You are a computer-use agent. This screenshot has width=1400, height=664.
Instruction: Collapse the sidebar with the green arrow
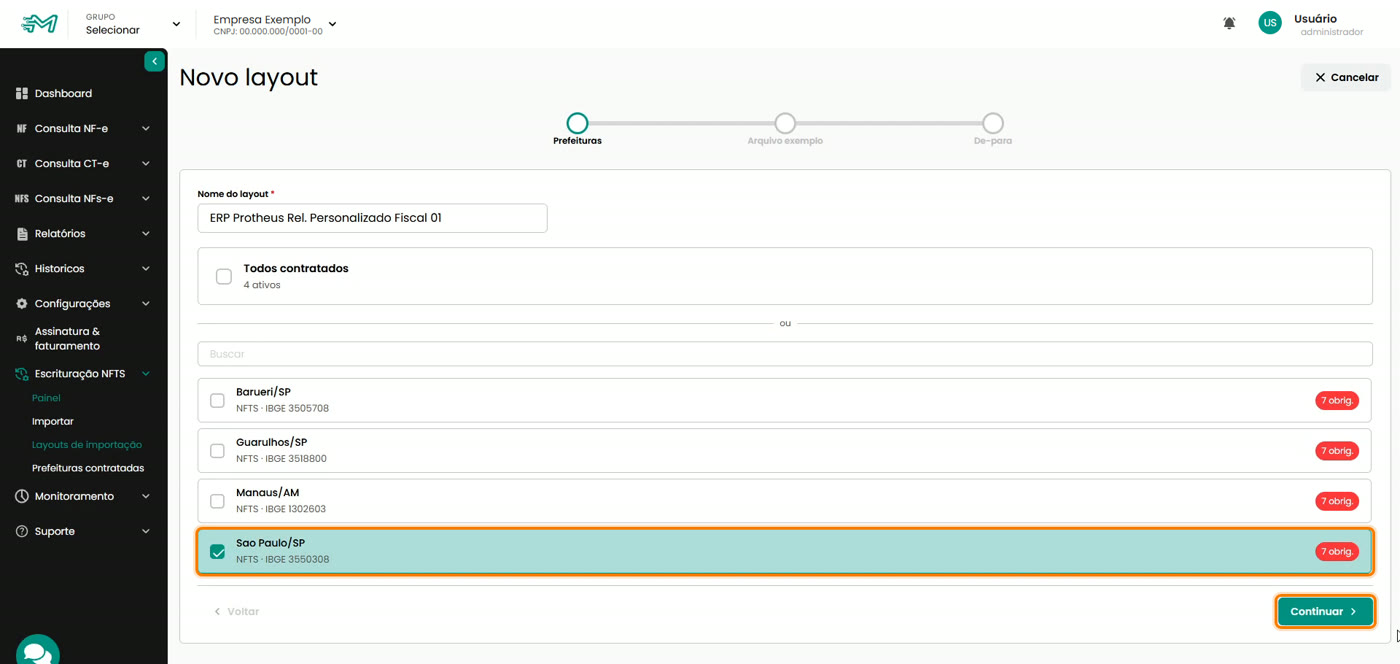point(154,61)
